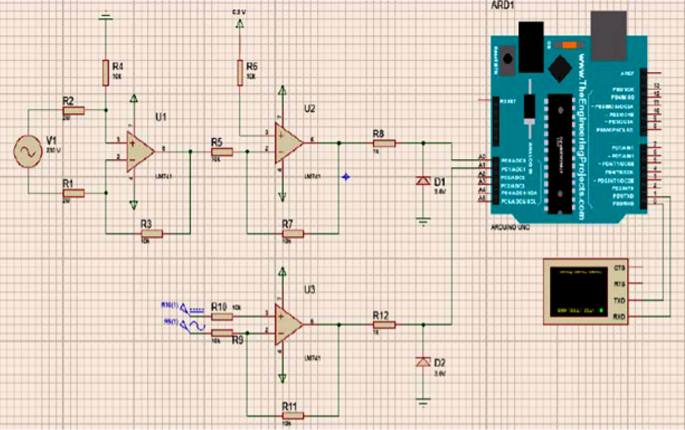Select feedback resistor R11 below U3
Screen dimensions: 685x430
point(293,416)
